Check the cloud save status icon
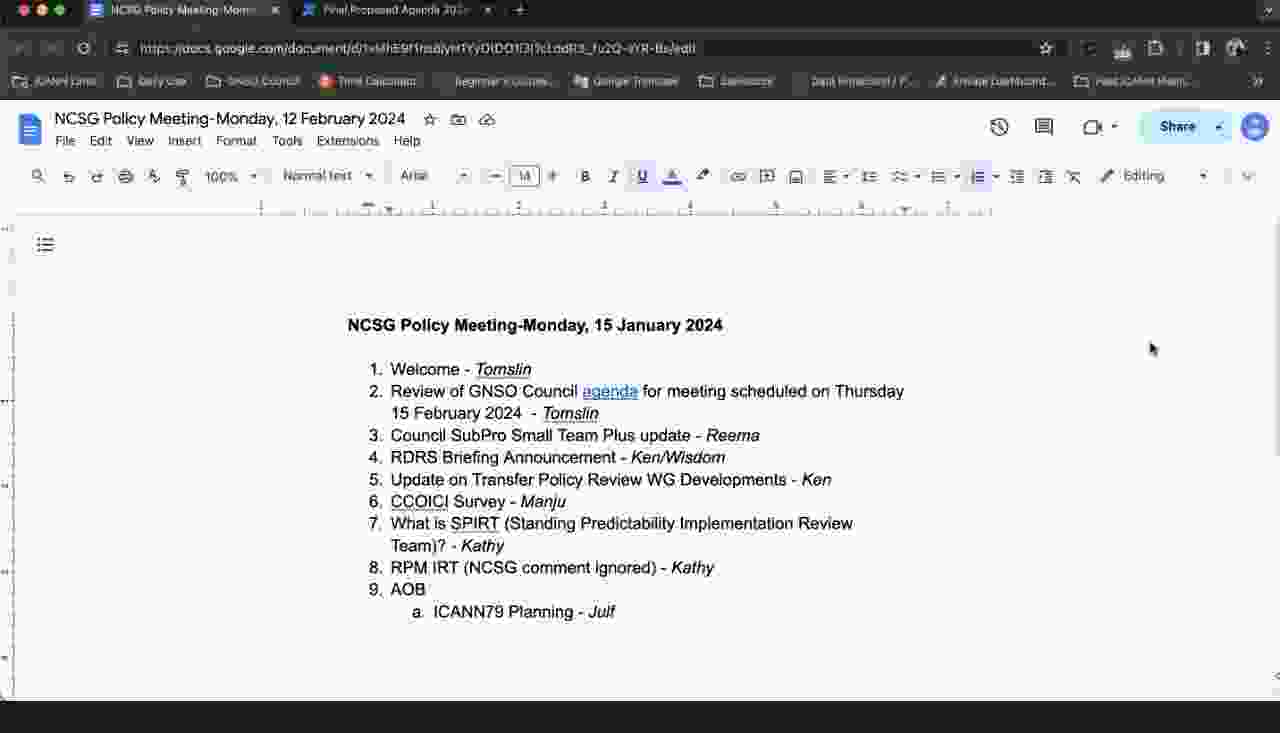 pyautogui.click(x=487, y=120)
